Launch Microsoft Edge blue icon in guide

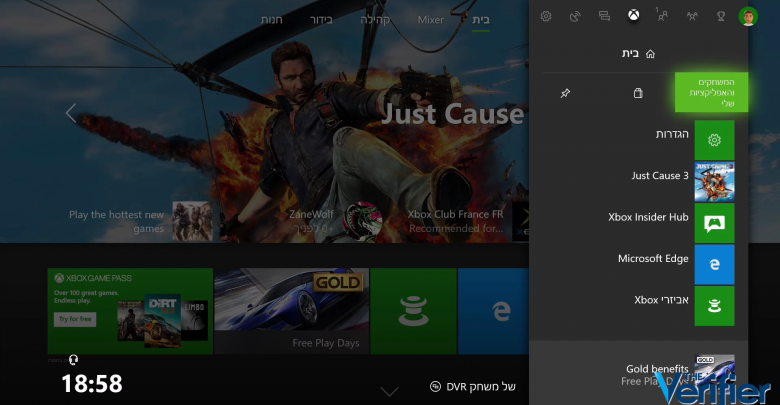(x=714, y=264)
